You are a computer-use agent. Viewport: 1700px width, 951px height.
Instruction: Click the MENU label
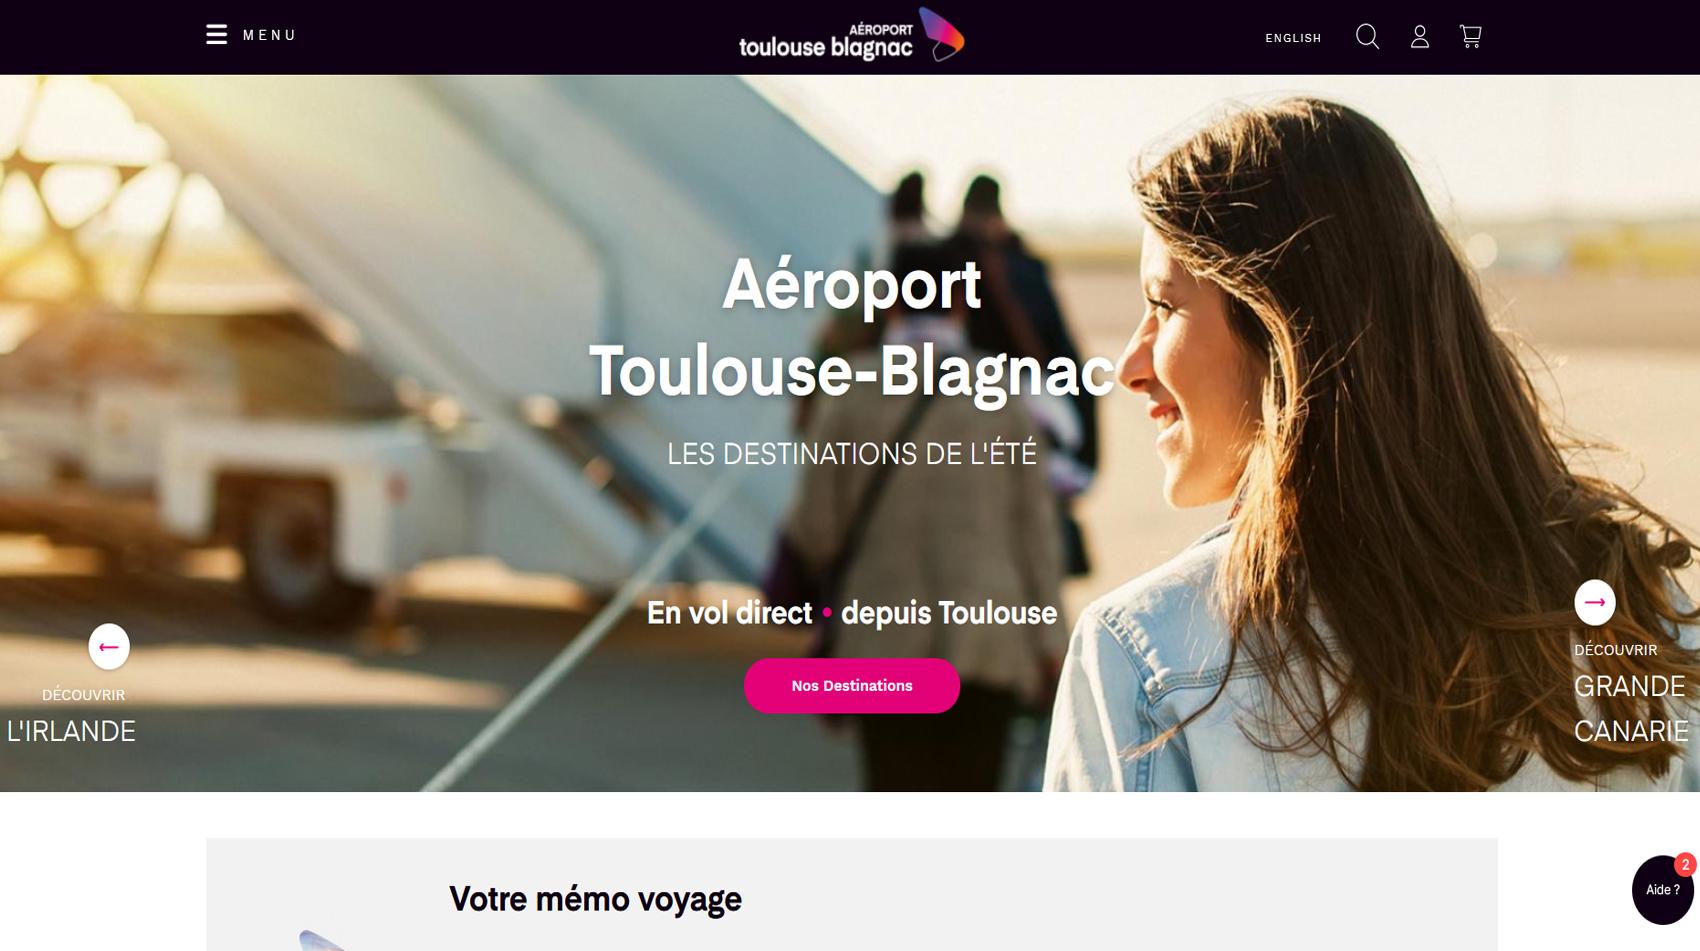coord(270,35)
